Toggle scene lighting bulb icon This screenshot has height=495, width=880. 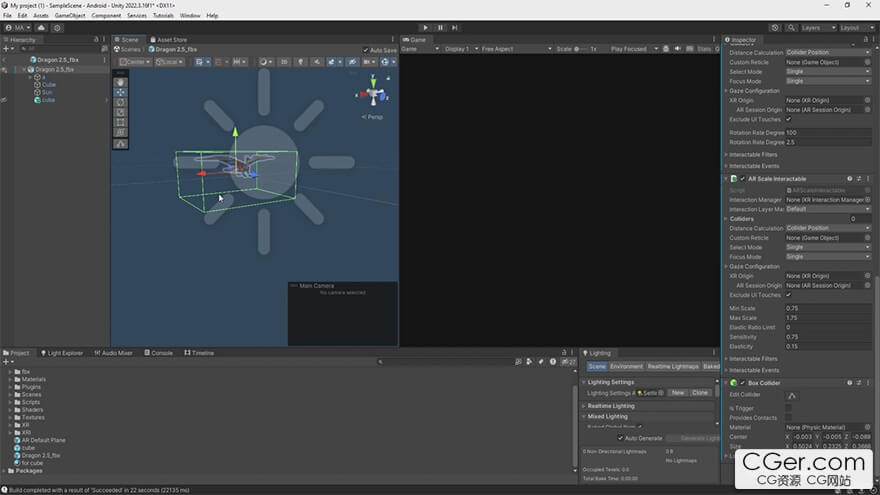tap(300, 62)
